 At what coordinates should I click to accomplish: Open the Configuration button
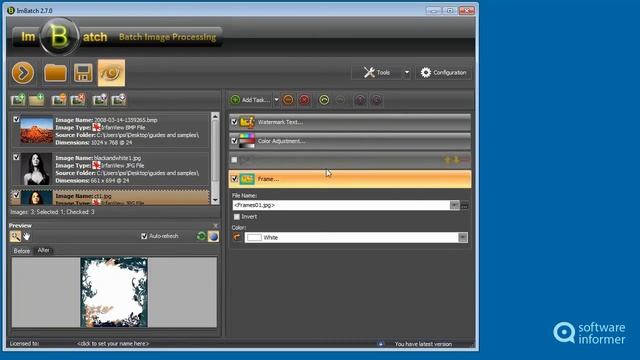coord(443,73)
